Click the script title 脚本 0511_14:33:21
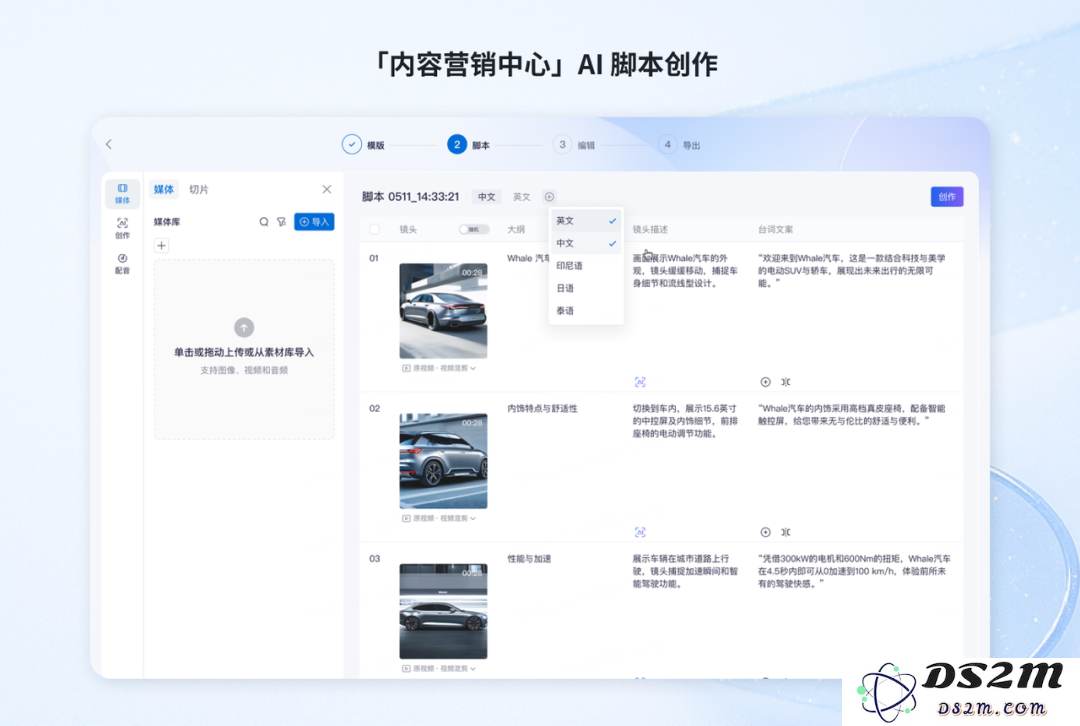This screenshot has width=1080, height=726. [411, 197]
